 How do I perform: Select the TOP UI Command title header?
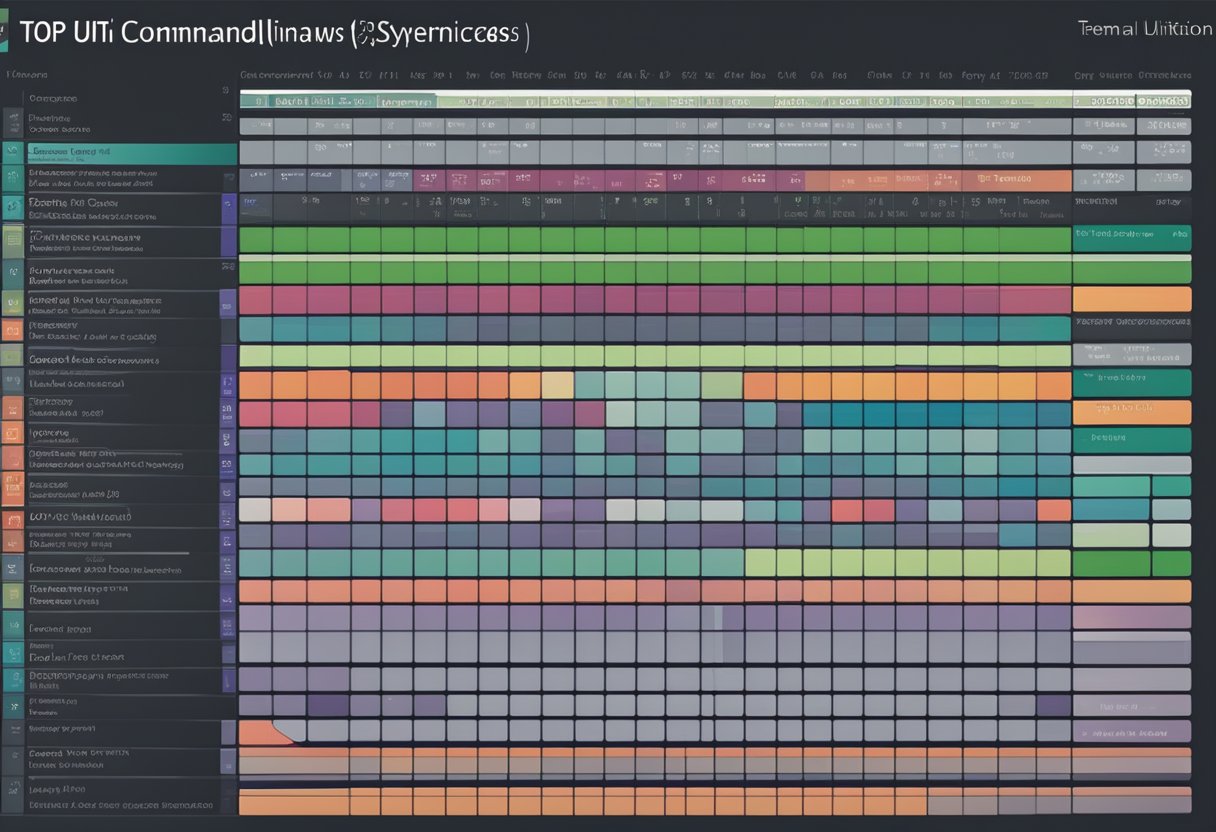point(270,30)
